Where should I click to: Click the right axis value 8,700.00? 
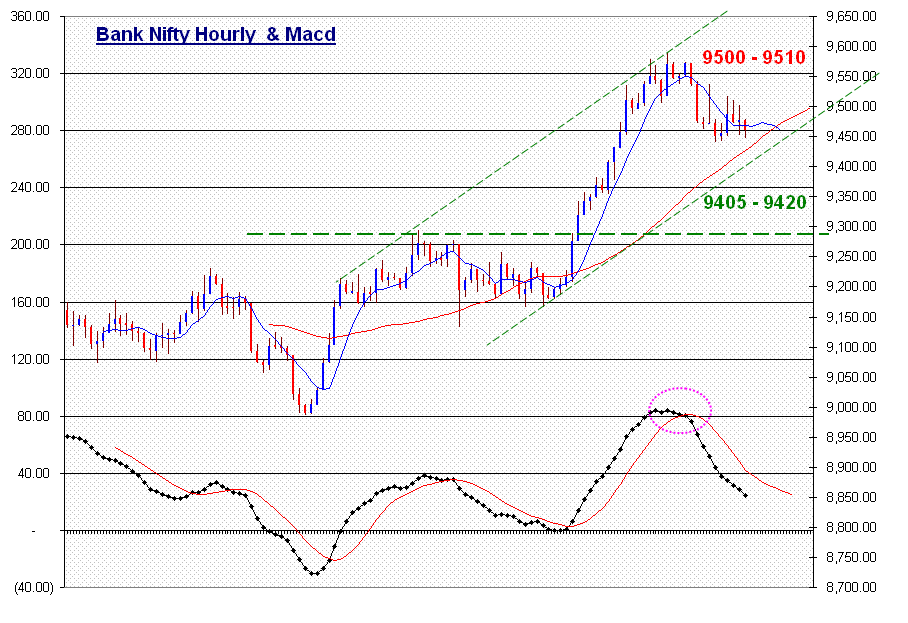851,588
